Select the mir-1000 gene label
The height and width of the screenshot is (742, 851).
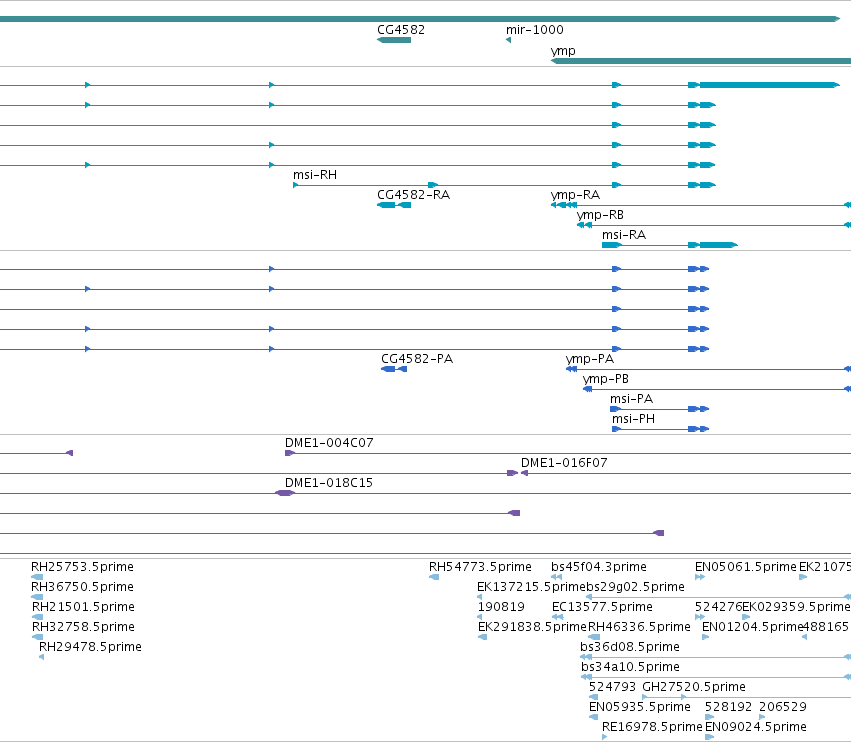535,30
